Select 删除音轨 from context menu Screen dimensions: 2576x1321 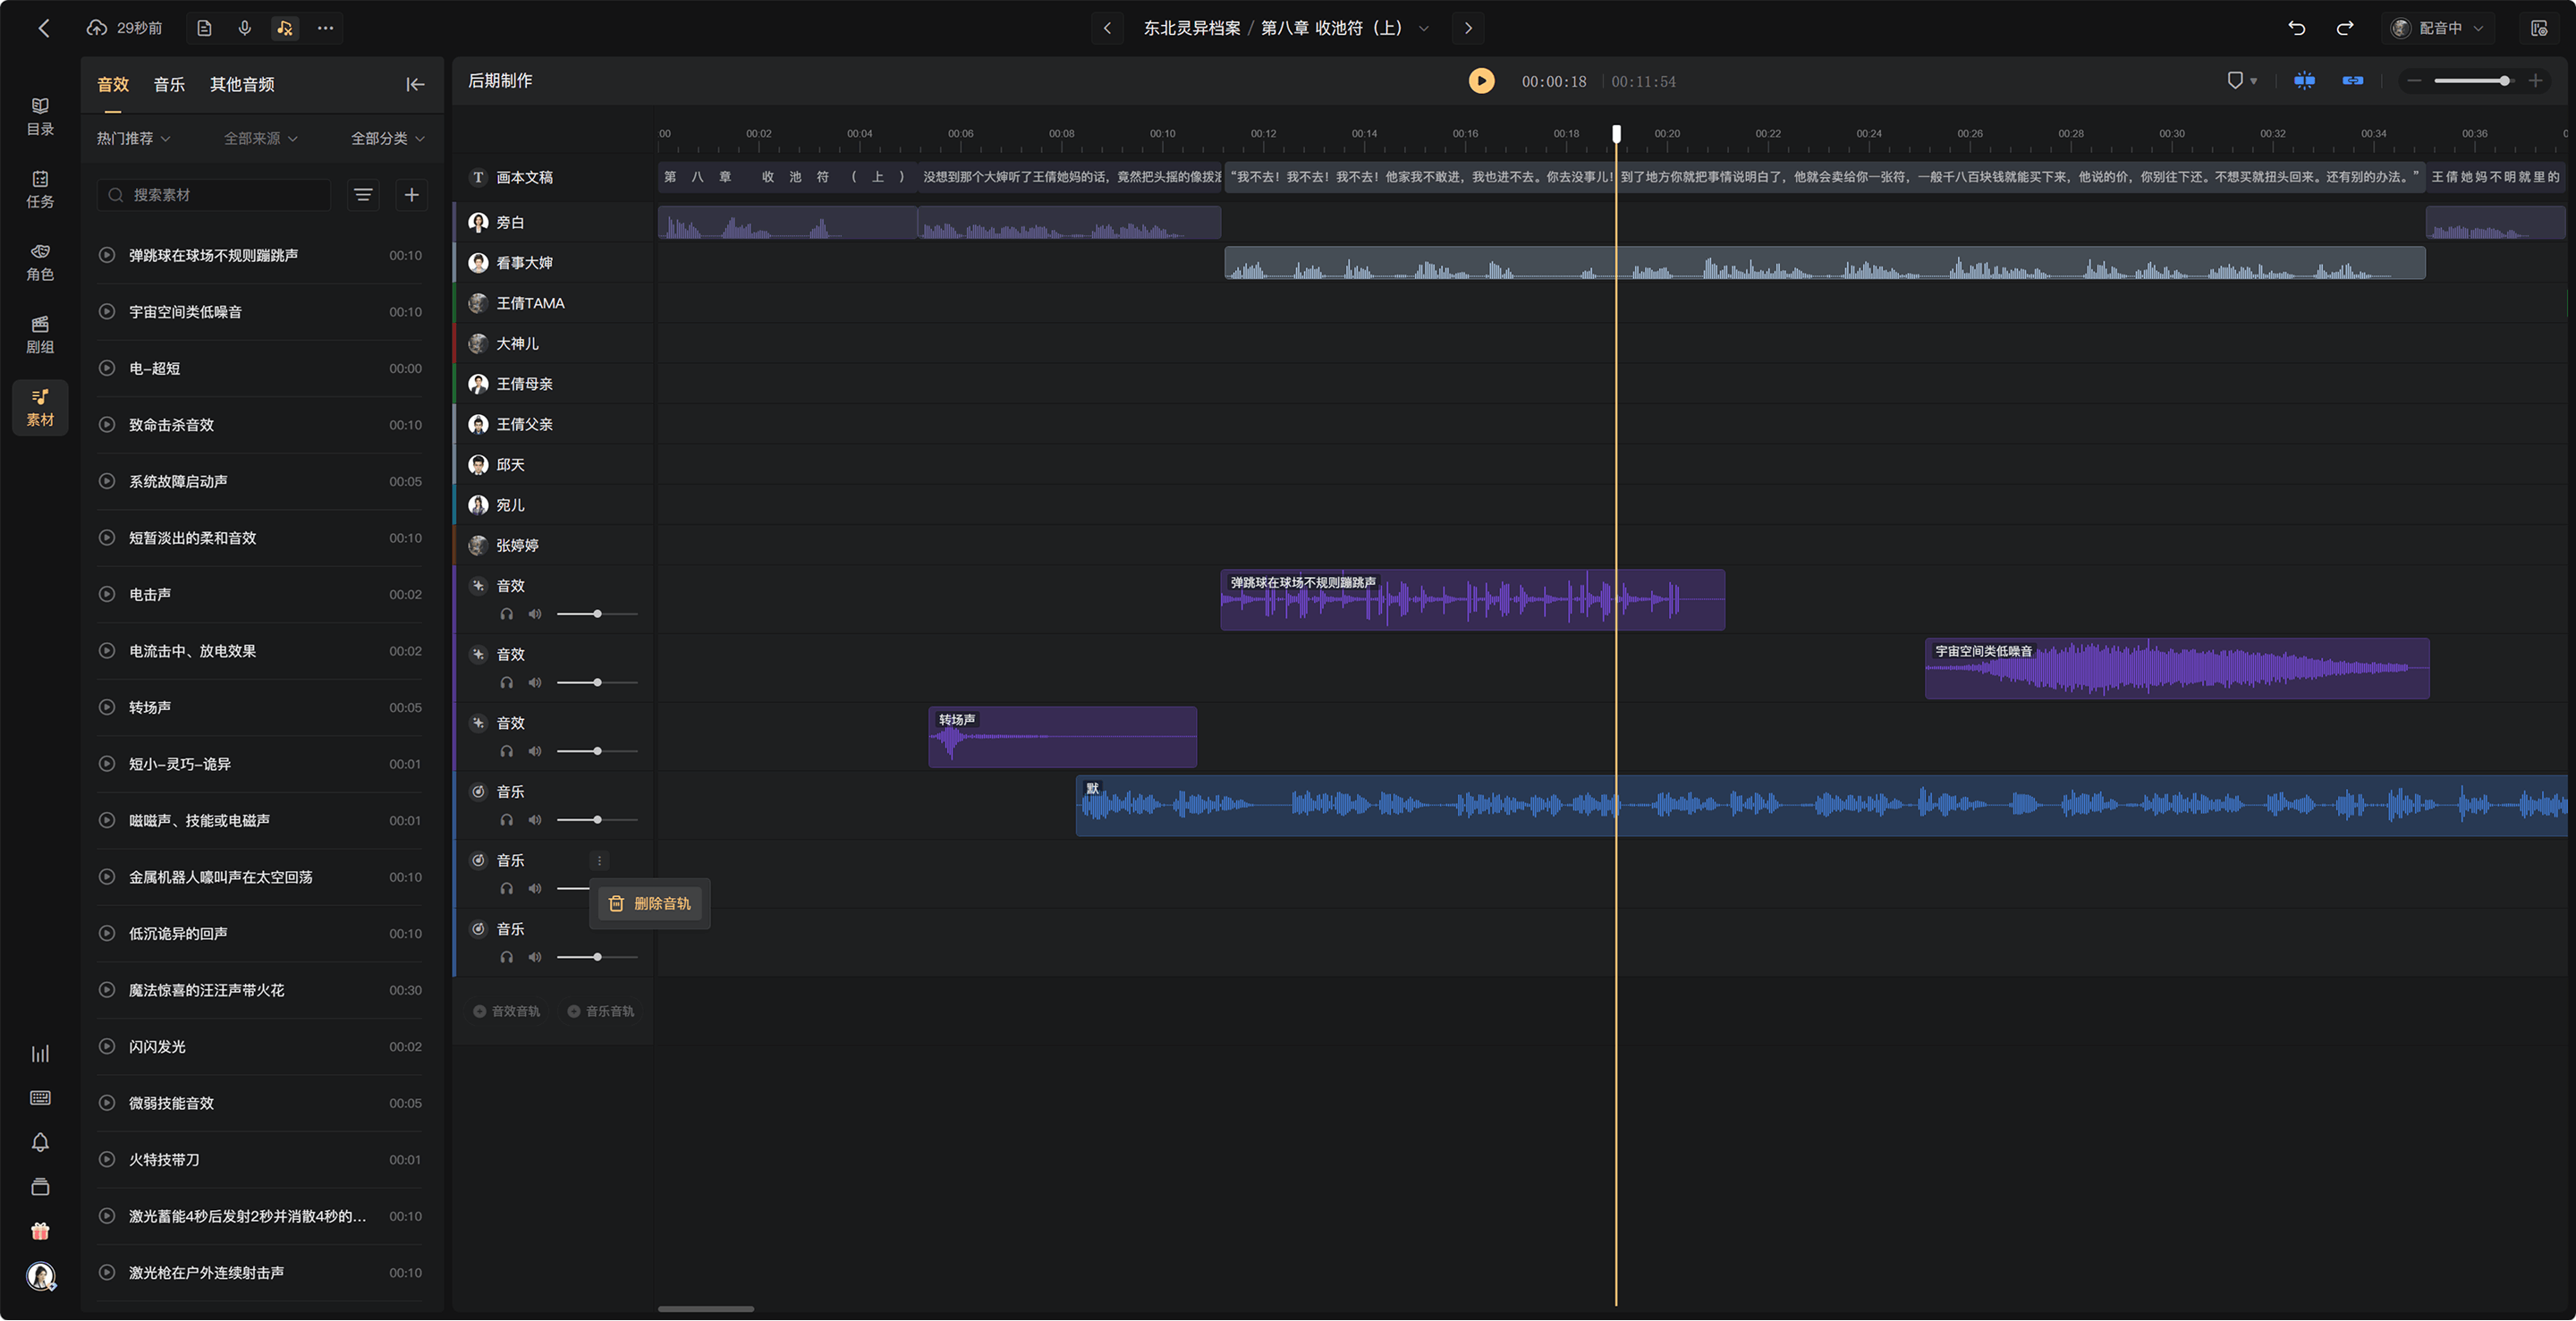650,904
